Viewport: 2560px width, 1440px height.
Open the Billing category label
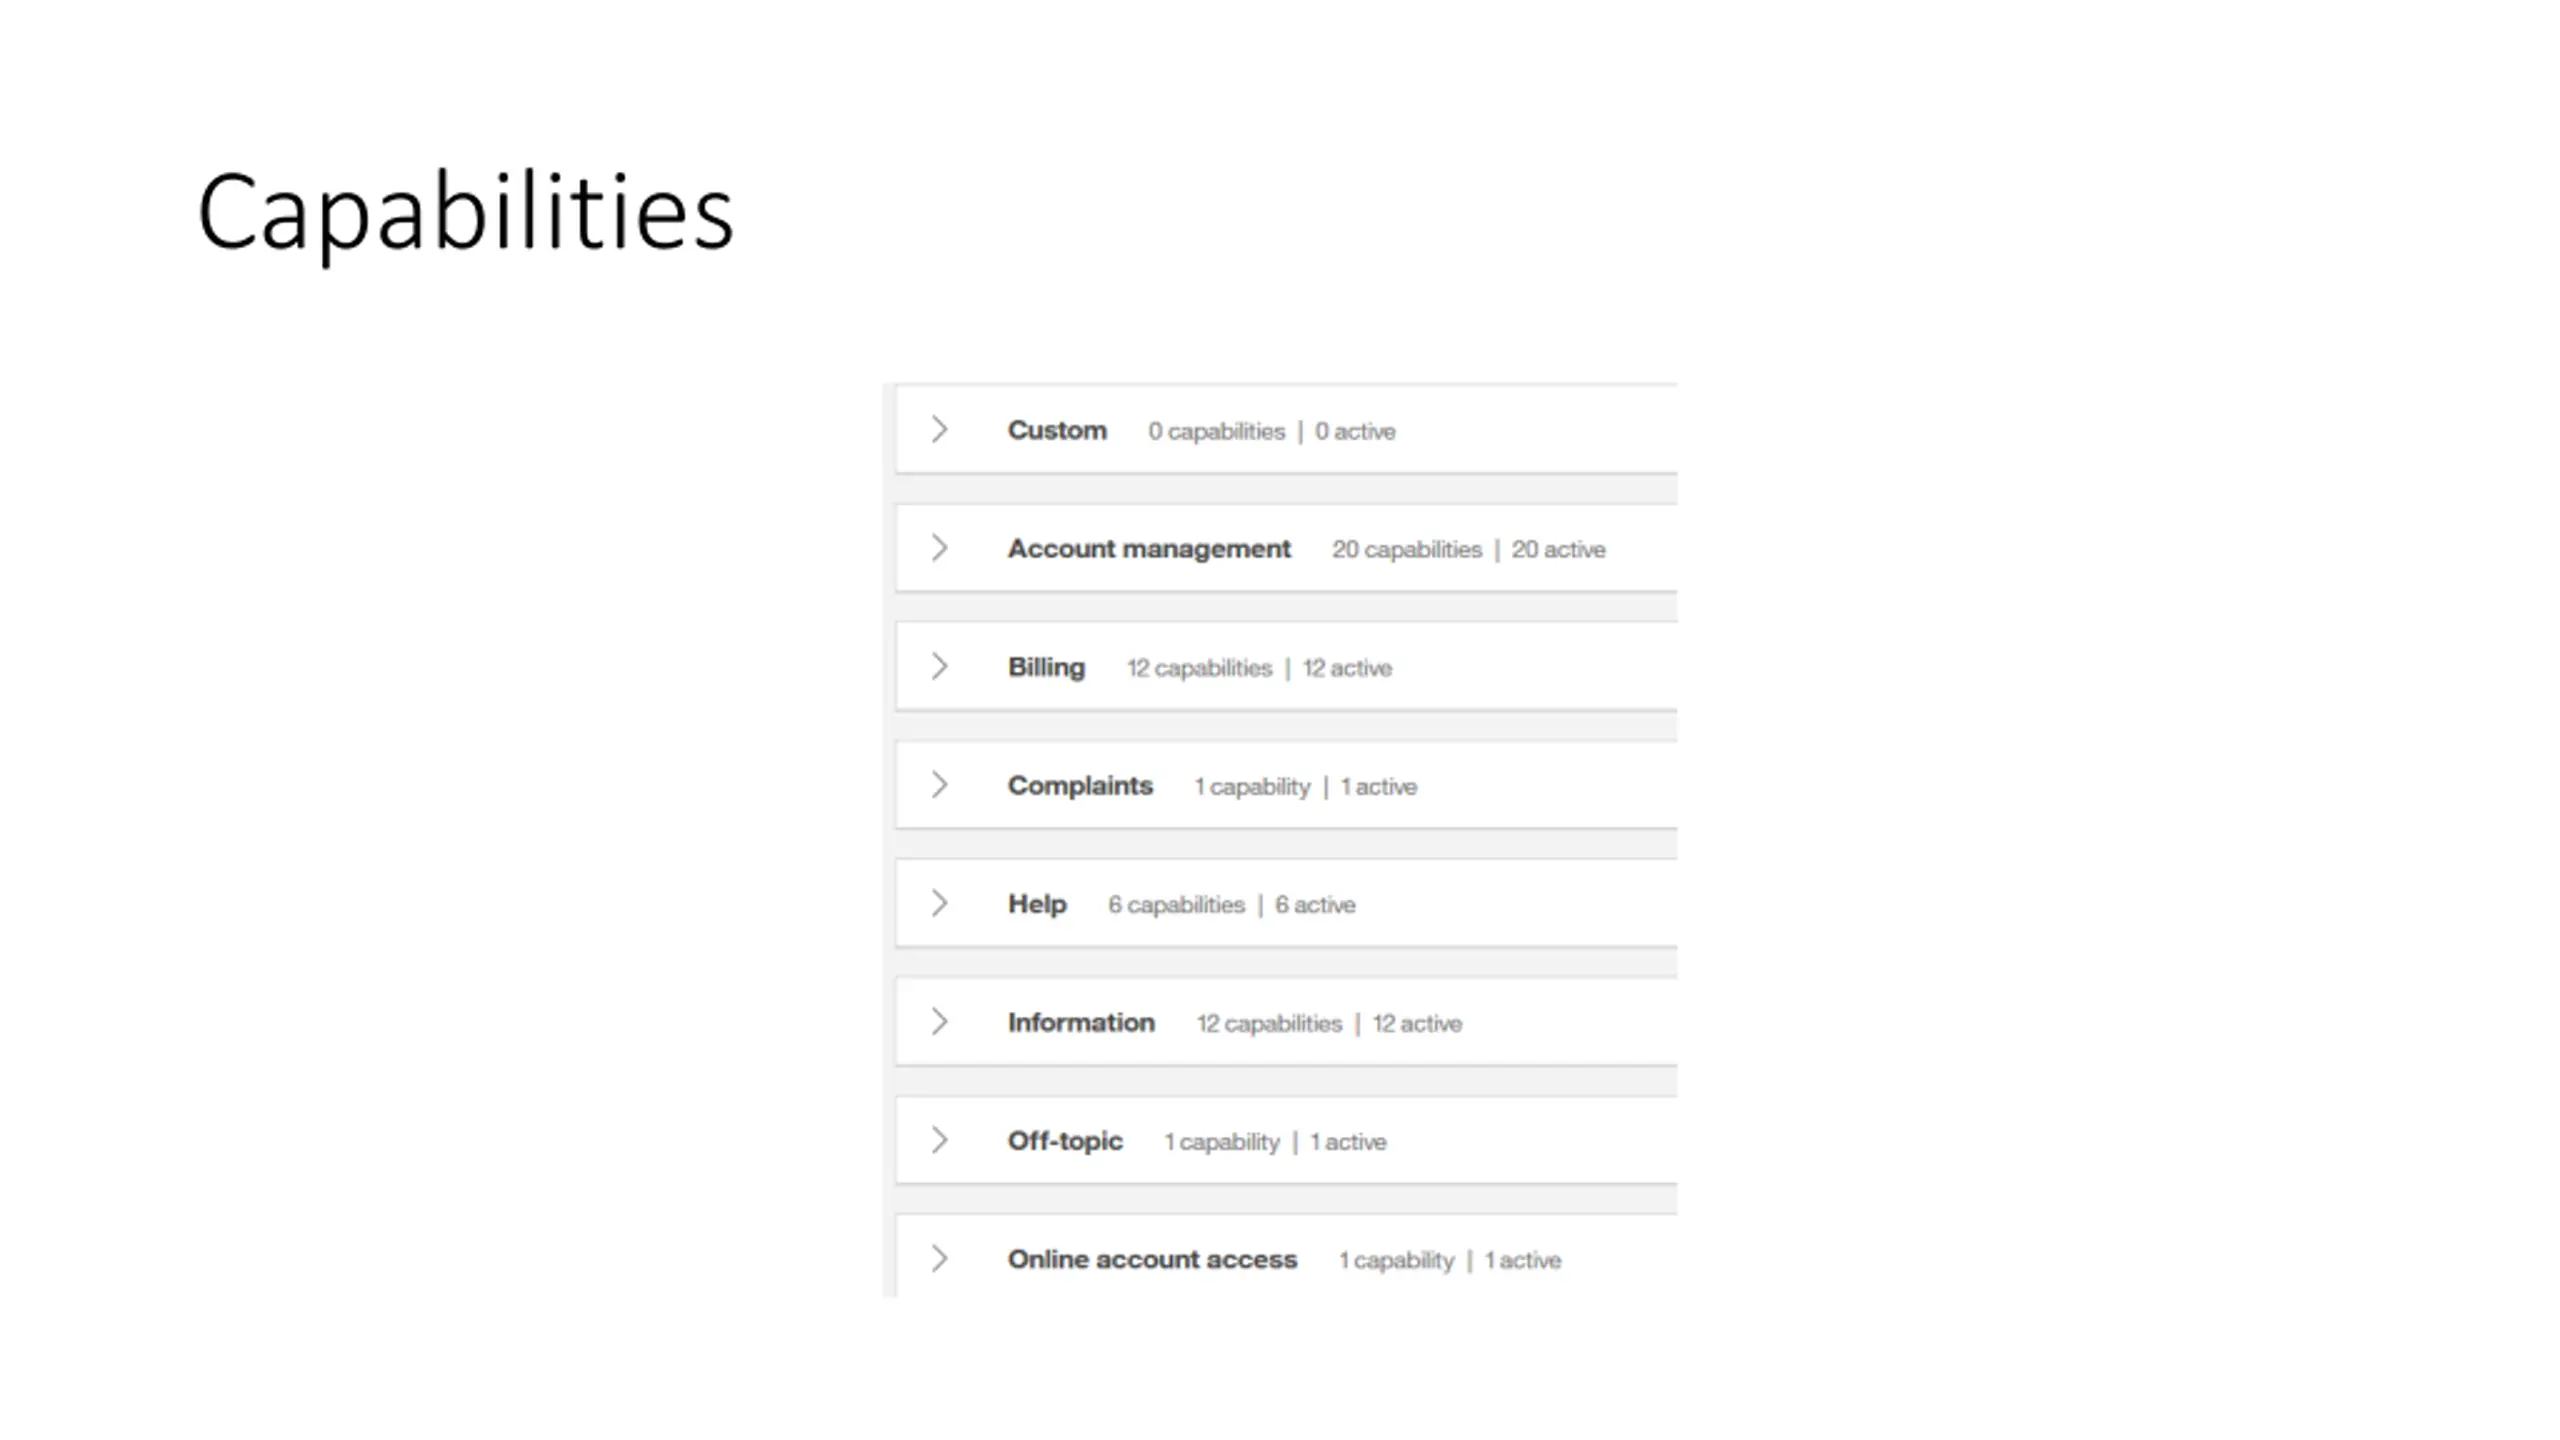[x=1046, y=667]
